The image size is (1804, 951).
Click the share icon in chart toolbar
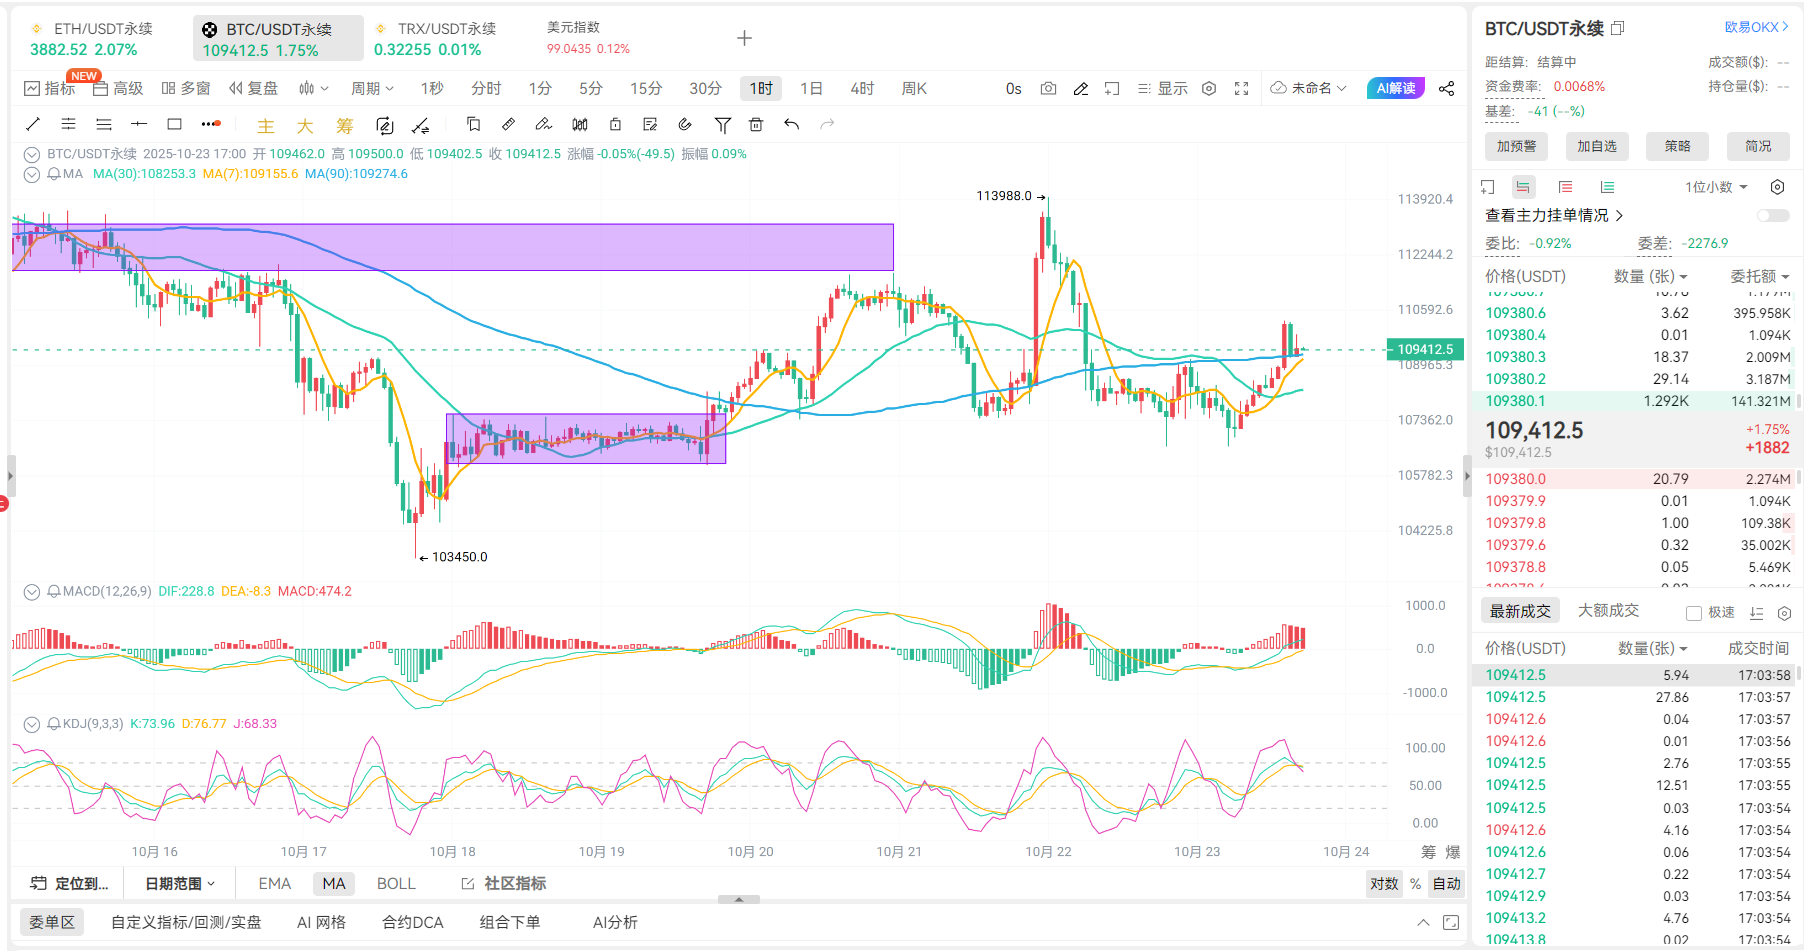point(1446,89)
